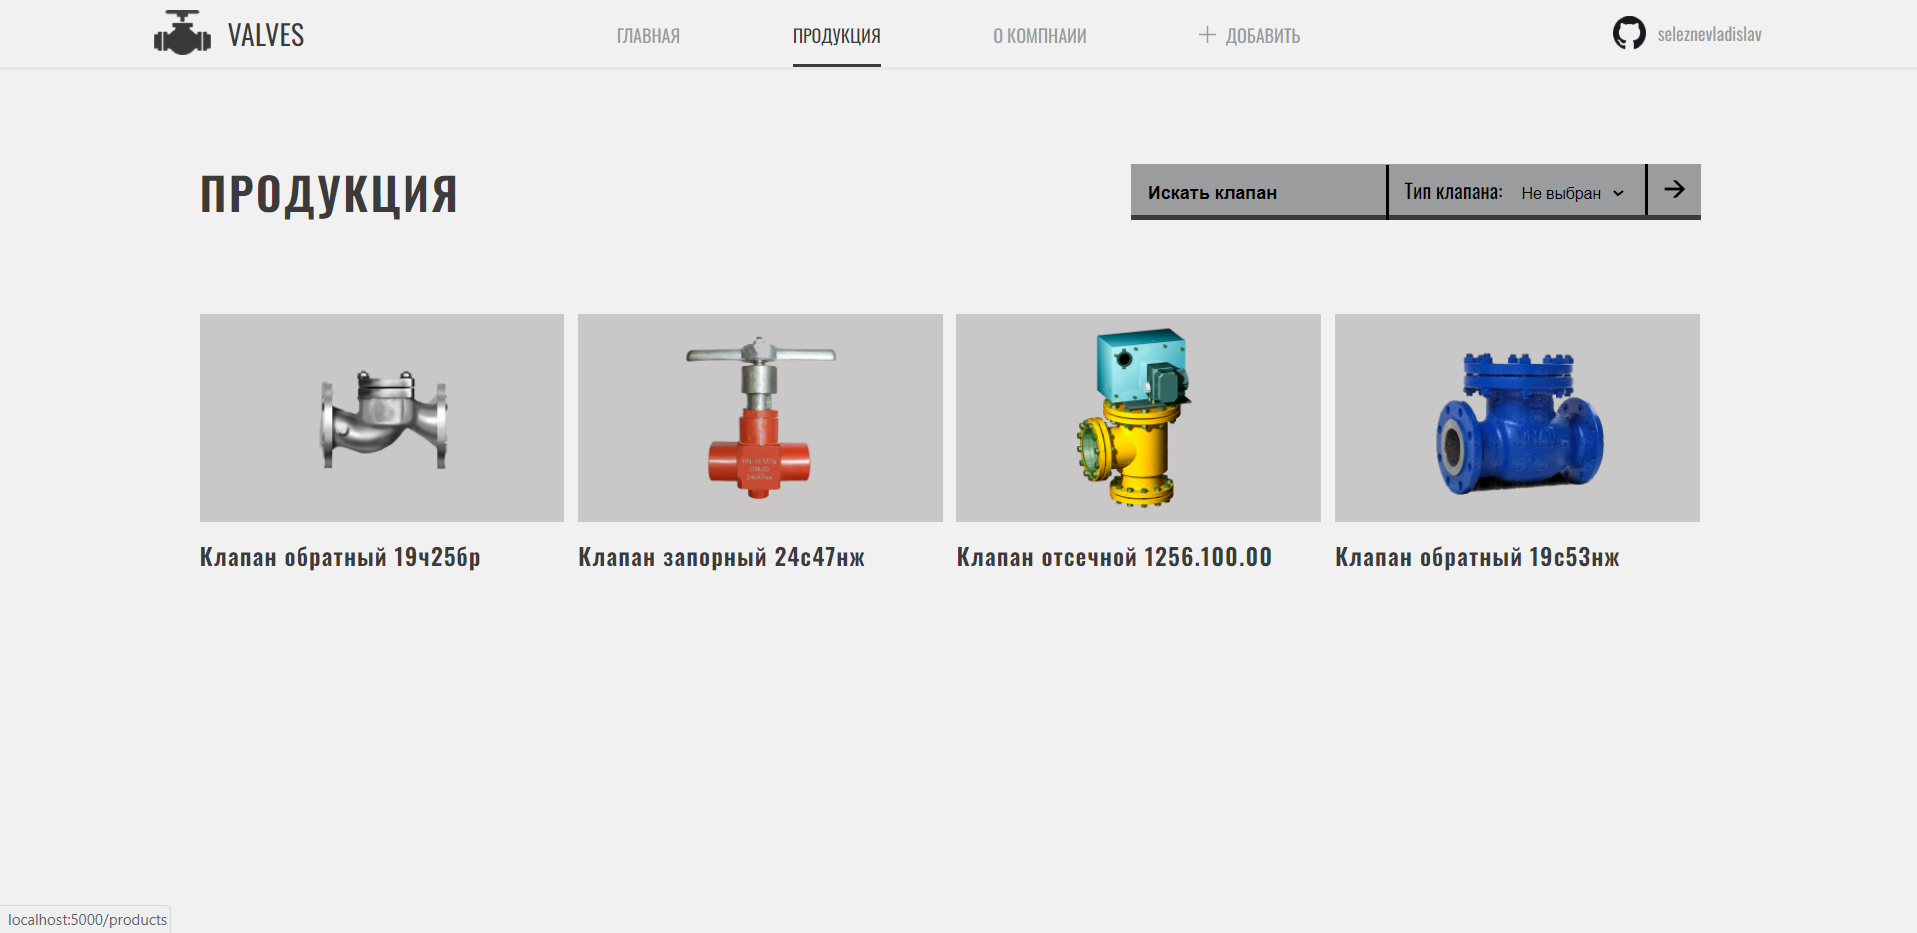Open the Клапан обратный 19ч25бр product link
Image resolution: width=1917 pixels, height=933 pixels.
tap(339, 557)
